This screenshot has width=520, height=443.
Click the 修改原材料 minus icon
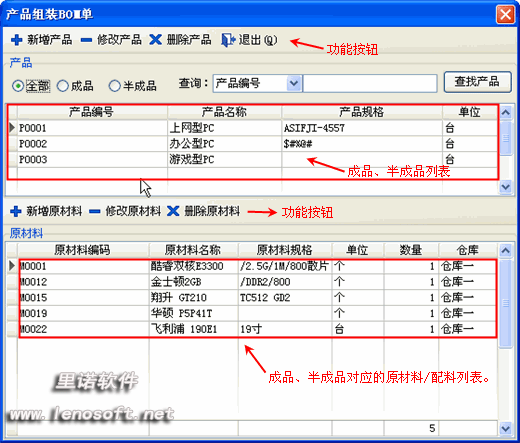pyautogui.click(x=95, y=211)
